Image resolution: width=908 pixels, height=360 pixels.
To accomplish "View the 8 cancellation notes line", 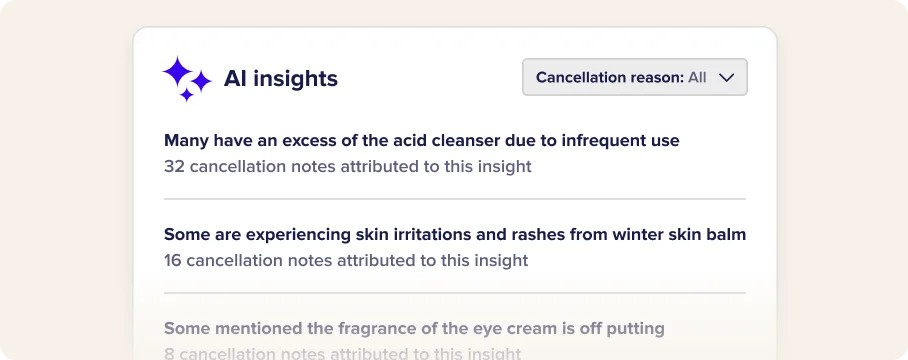I will click(x=342, y=353).
